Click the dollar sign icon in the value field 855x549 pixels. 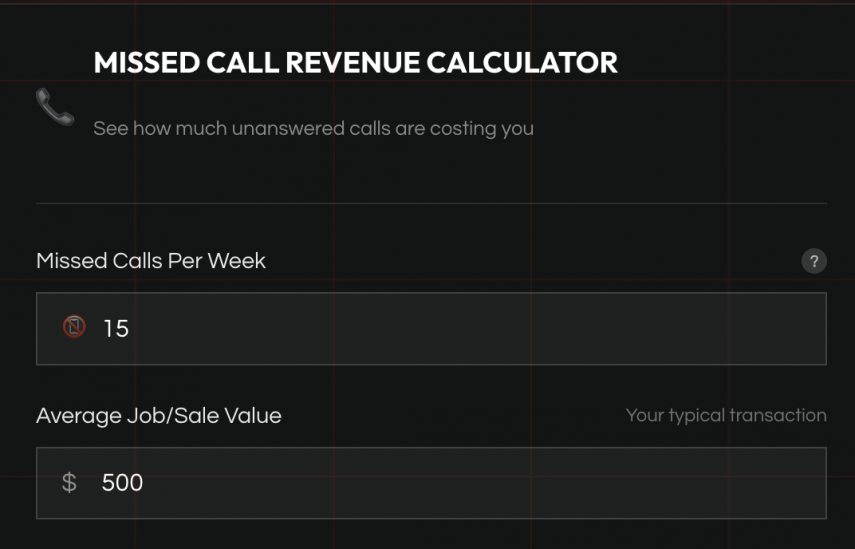69,483
